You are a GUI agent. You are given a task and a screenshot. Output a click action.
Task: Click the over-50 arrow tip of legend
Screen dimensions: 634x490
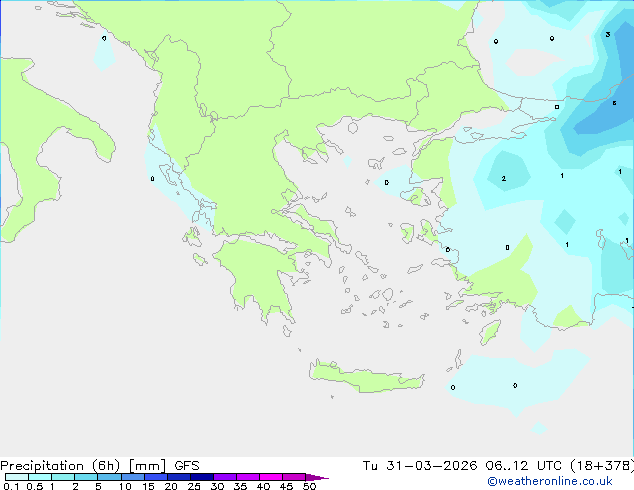tap(317, 477)
